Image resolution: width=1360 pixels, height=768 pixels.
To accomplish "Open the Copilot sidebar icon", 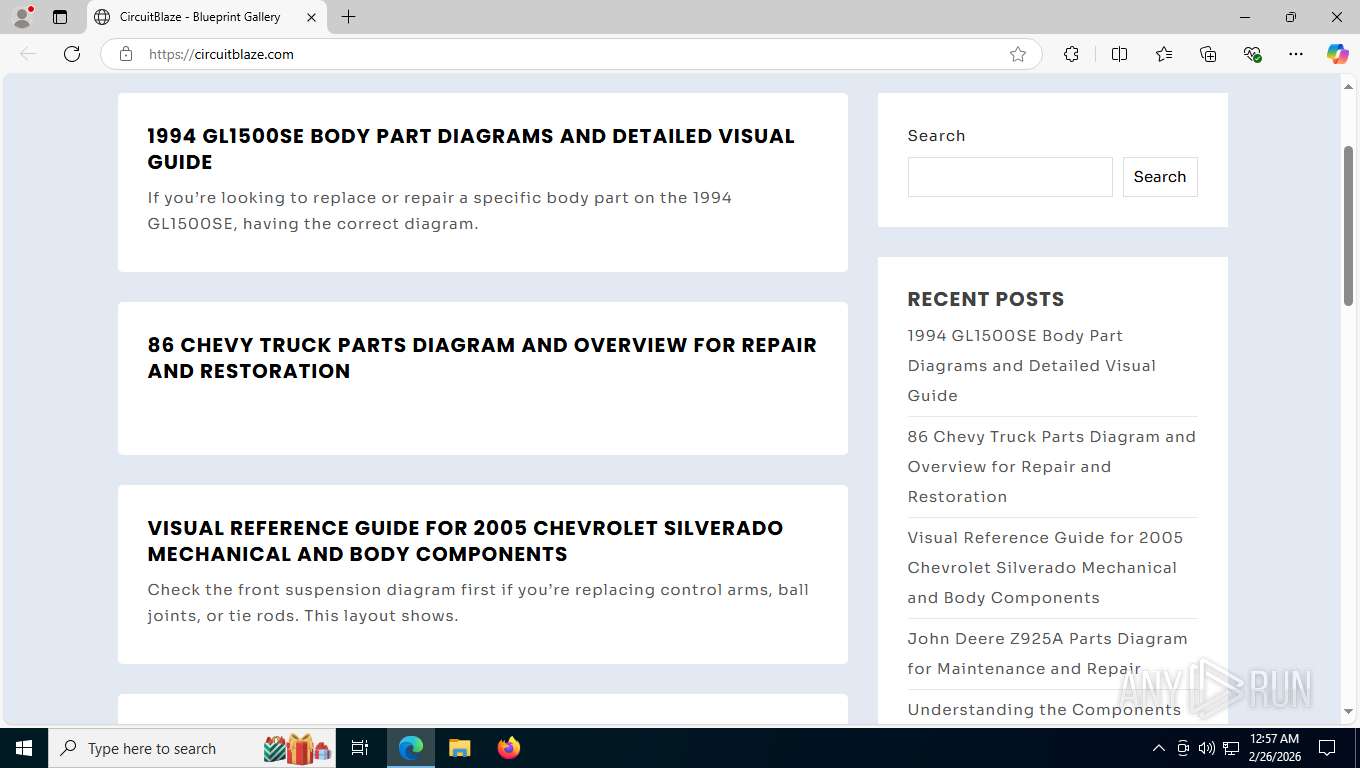I will click(1337, 54).
